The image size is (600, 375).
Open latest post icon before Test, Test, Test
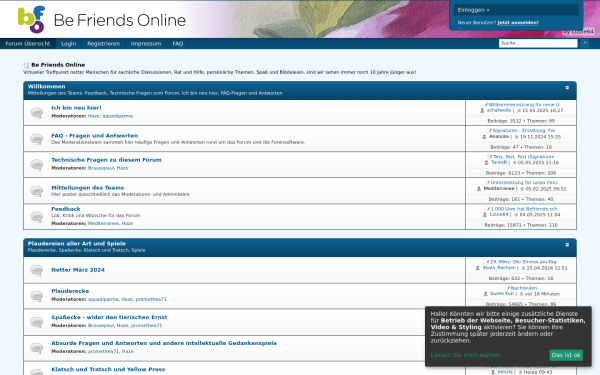(x=490, y=157)
